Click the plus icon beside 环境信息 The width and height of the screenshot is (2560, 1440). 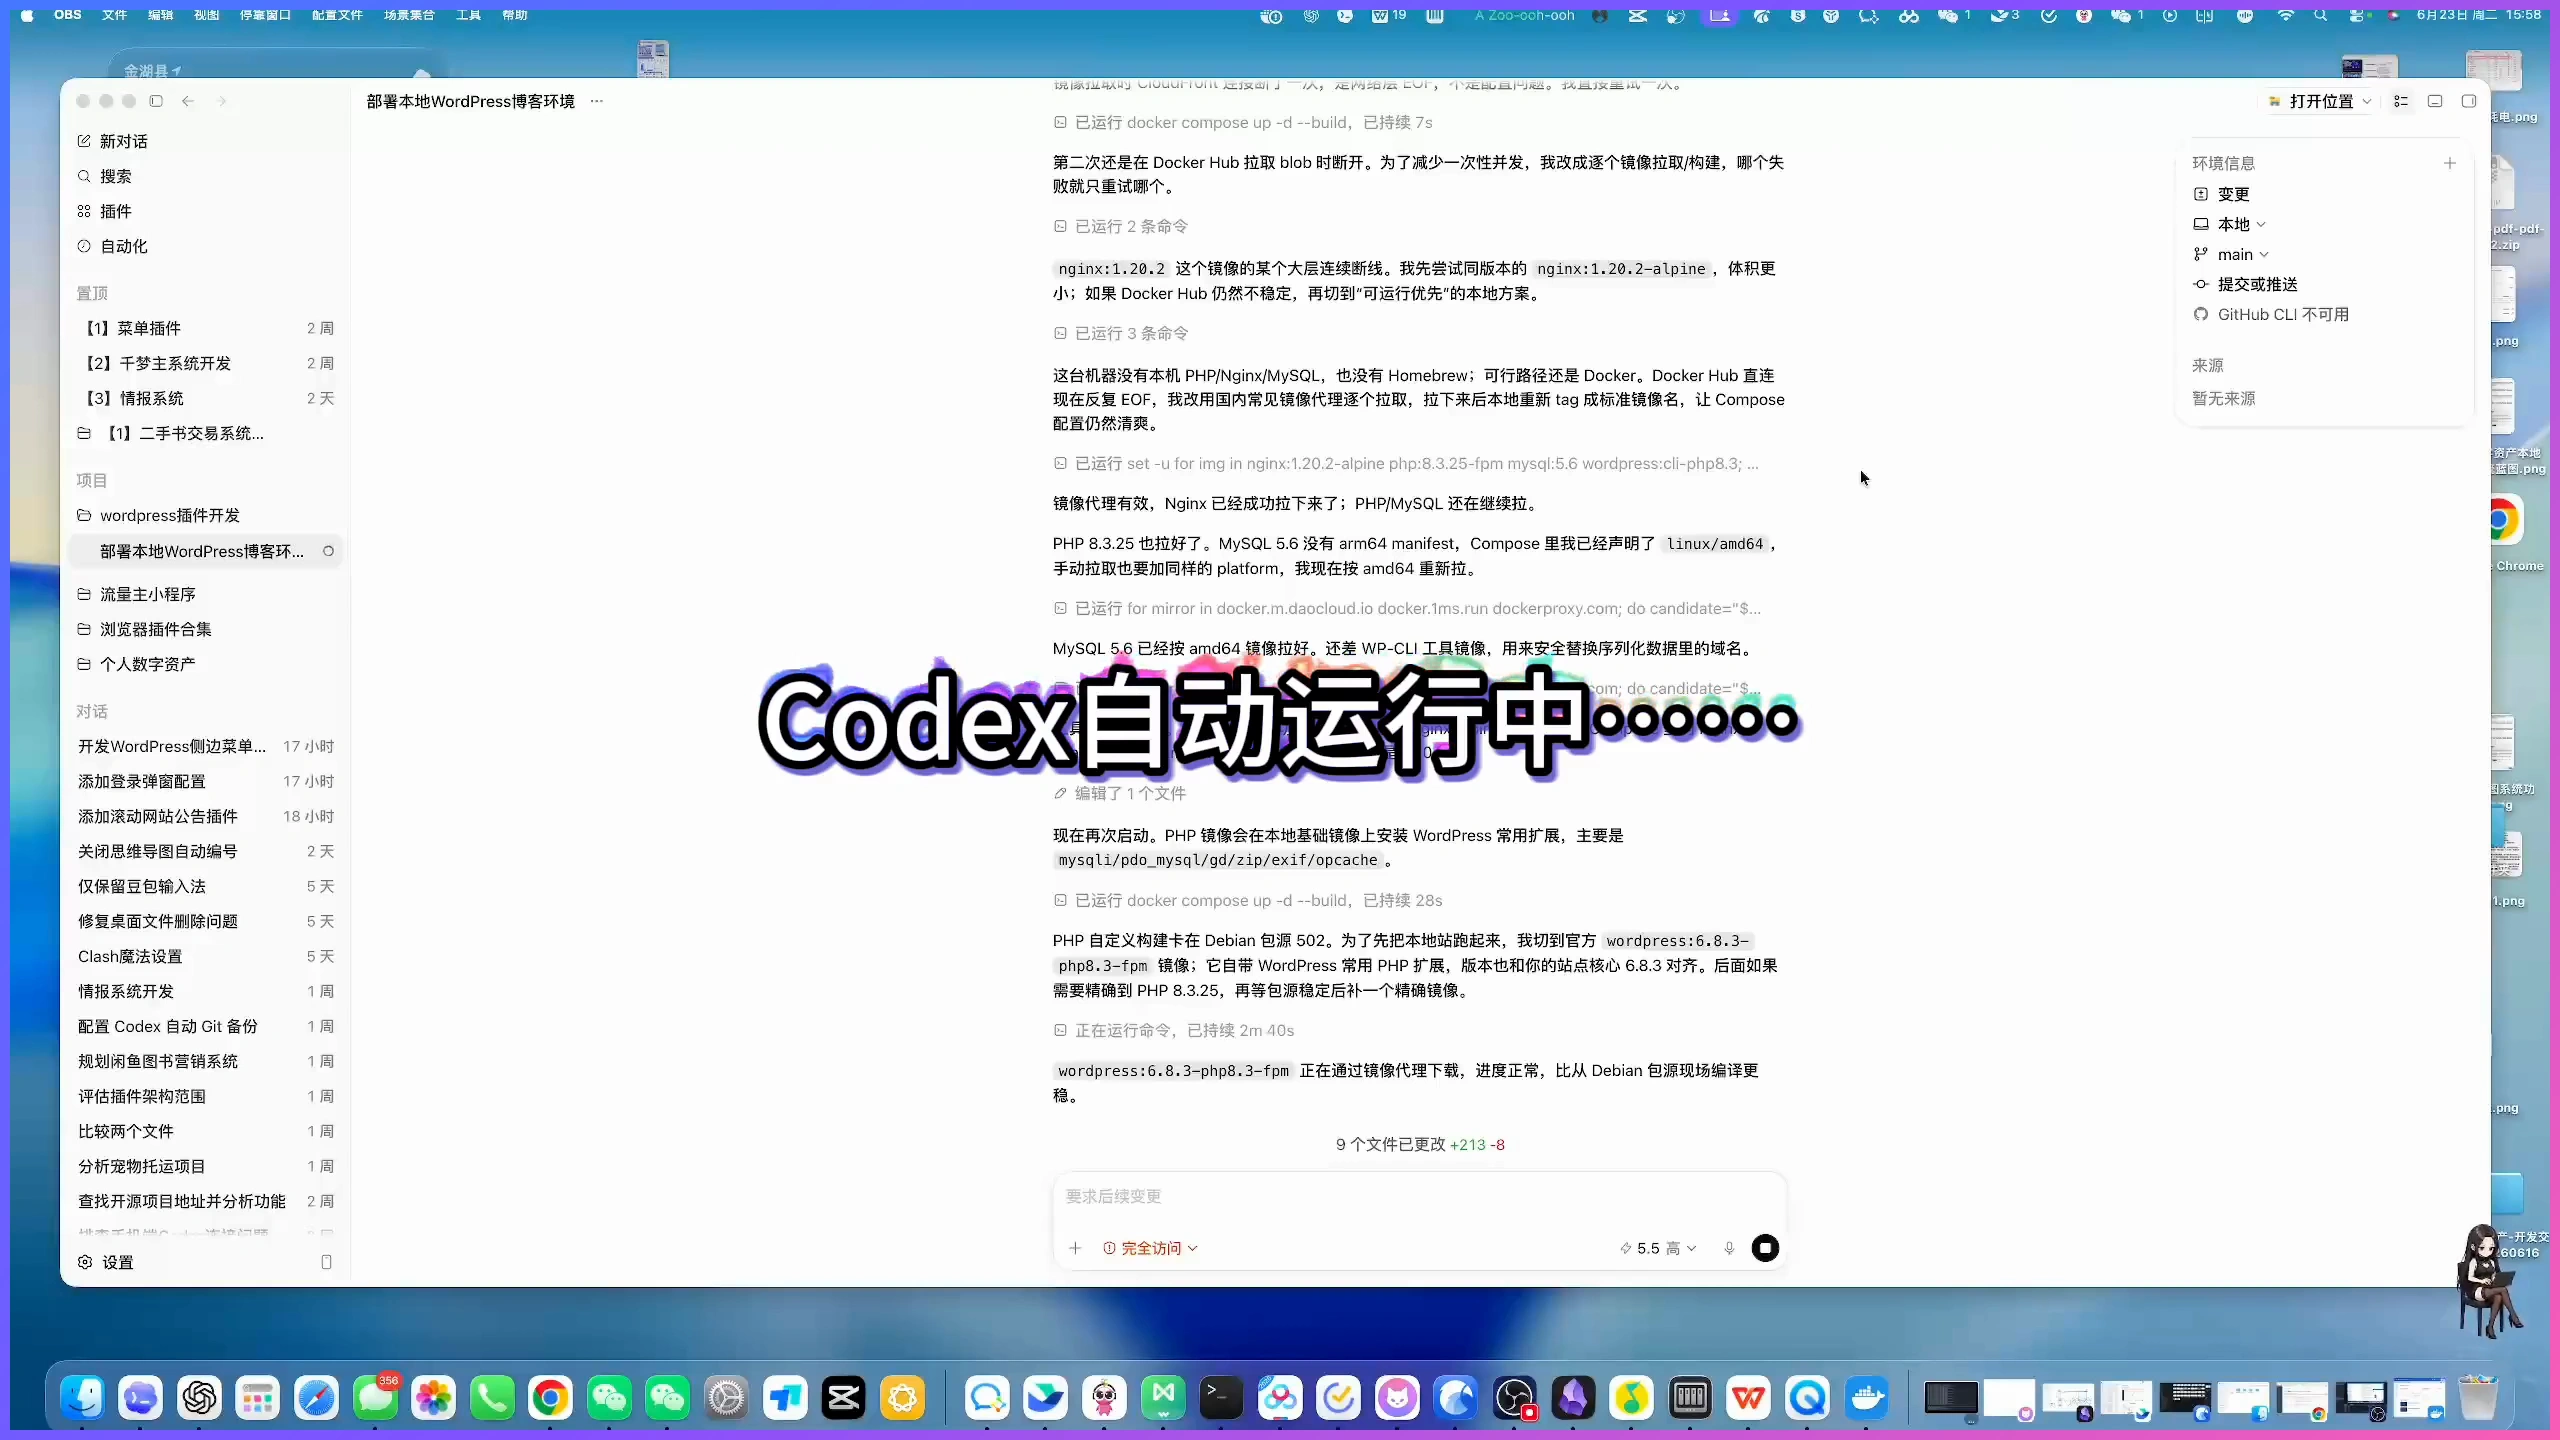pyautogui.click(x=2450, y=163)
